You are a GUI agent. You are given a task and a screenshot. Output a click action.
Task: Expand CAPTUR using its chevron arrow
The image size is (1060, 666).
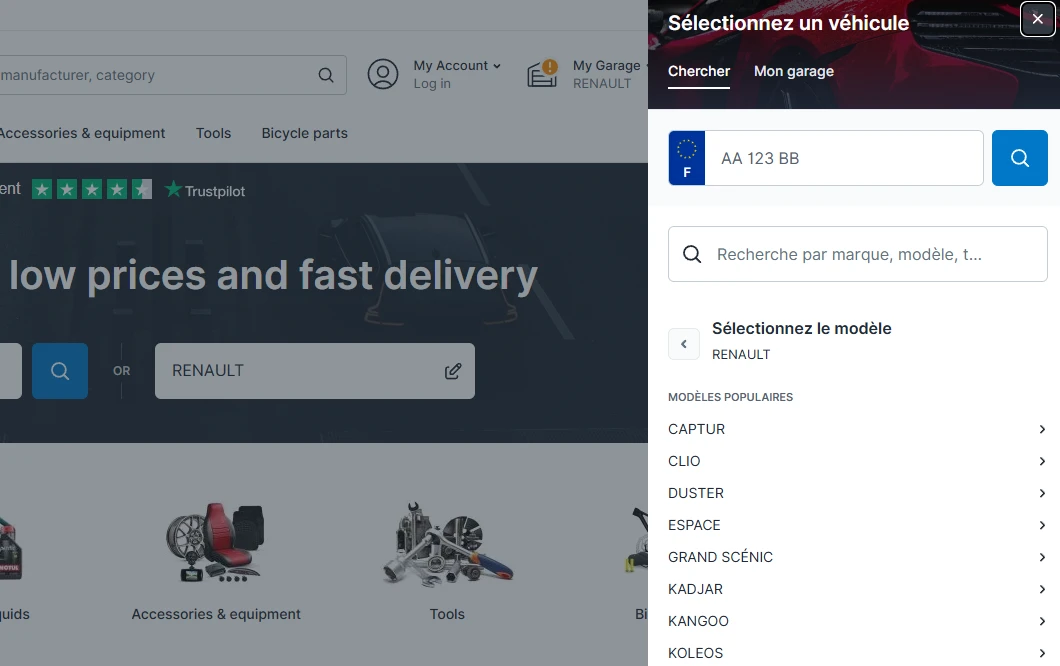point(1042,429)
